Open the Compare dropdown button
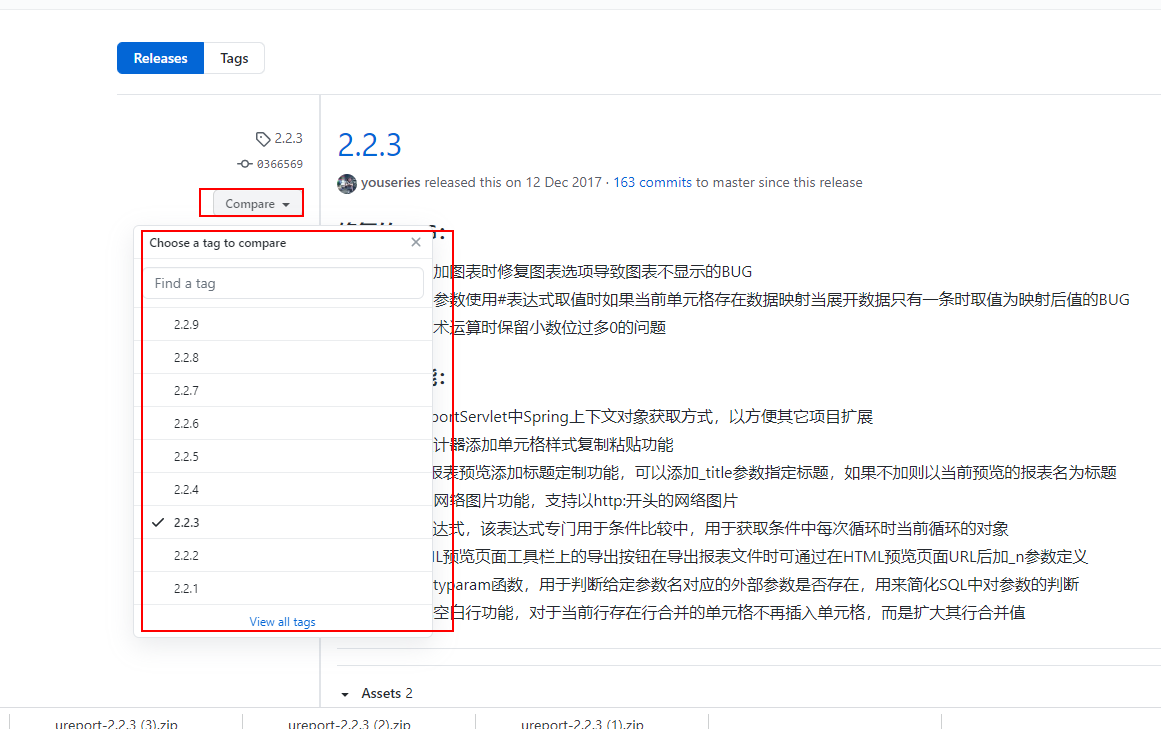 click(x=257, y=204)
